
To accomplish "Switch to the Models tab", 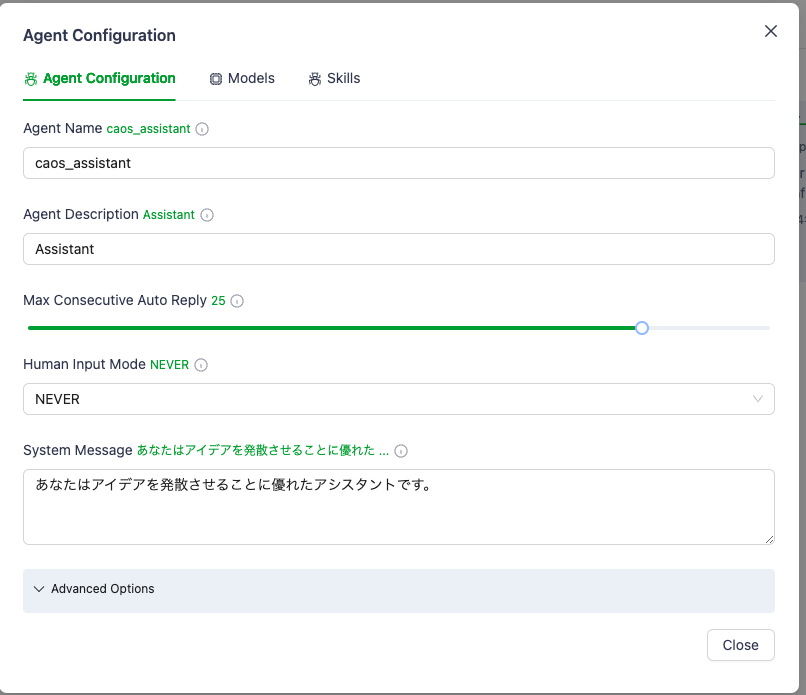I will click(242, 79).
